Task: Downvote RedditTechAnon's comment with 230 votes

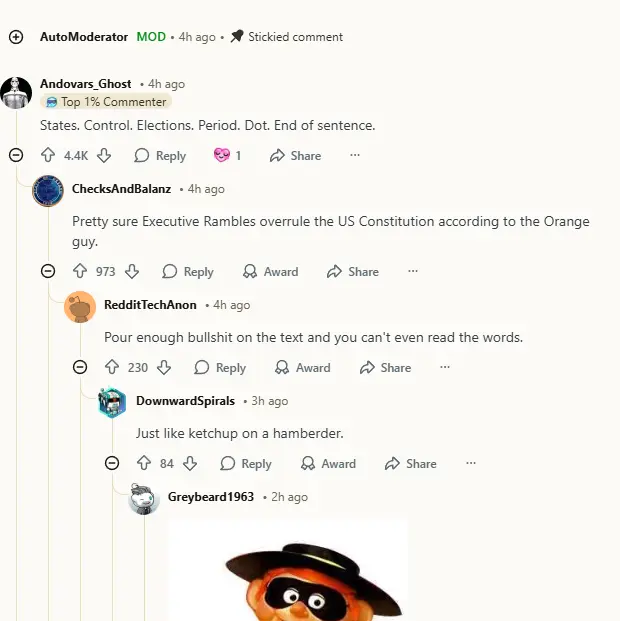Action: (164, 367)
